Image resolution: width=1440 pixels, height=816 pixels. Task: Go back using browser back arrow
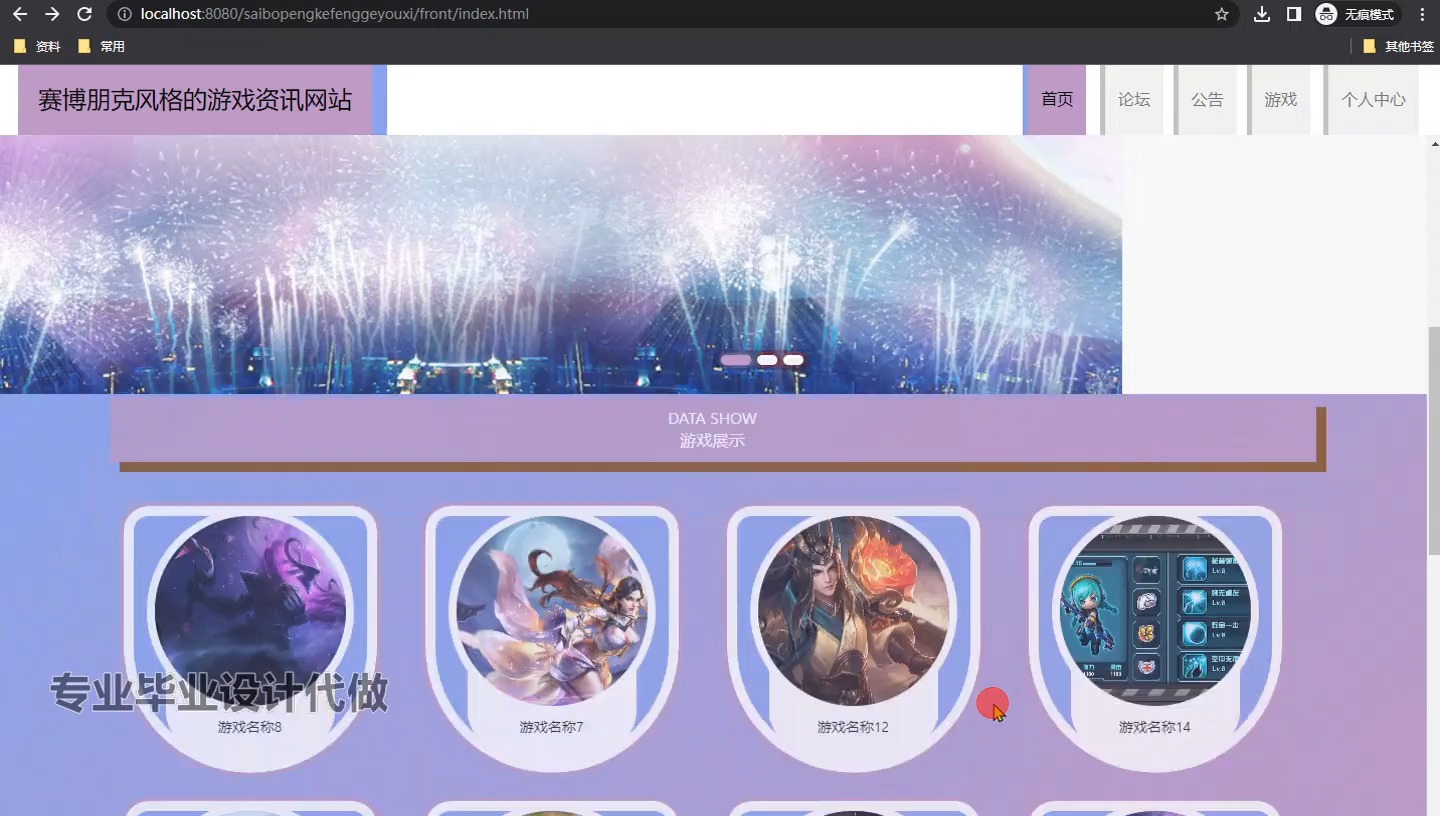click(x=20, y=14)
